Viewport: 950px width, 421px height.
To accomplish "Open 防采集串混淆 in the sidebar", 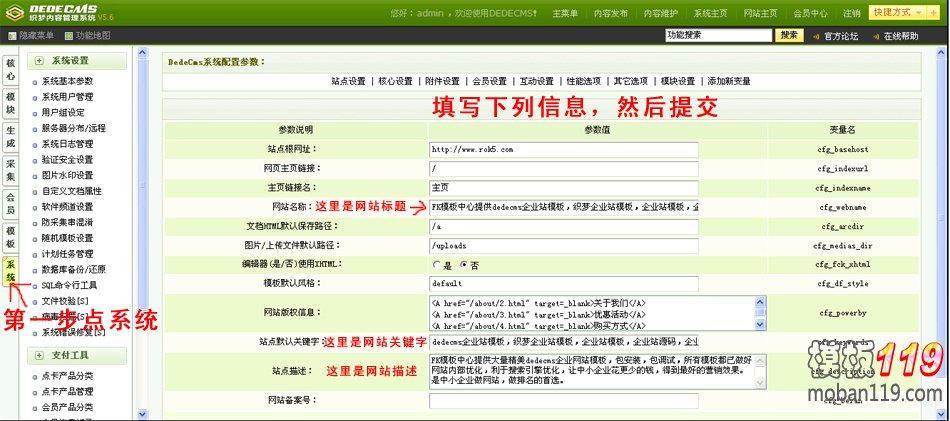I will [x=67, y=222].
